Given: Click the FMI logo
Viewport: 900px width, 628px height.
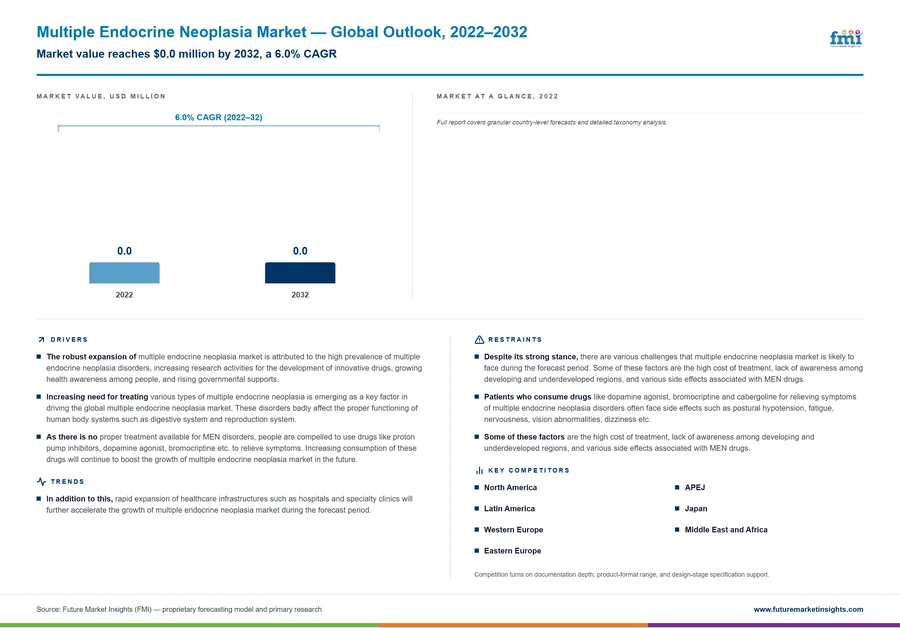Looking at the screenshot, I should (846, 38).
